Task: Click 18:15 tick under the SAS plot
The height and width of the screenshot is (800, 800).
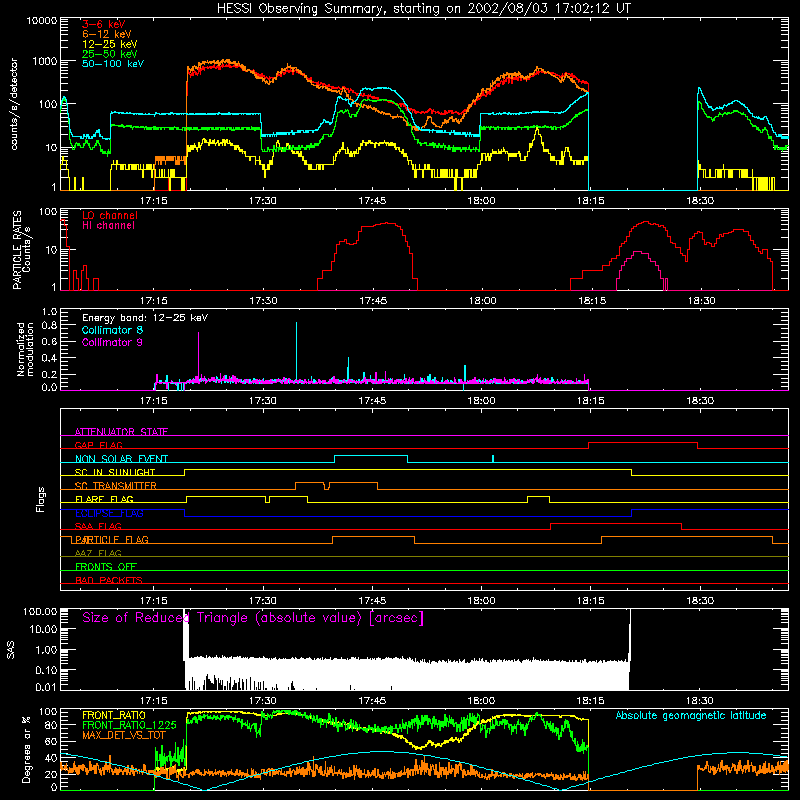Action: click(x=591, y=701)
